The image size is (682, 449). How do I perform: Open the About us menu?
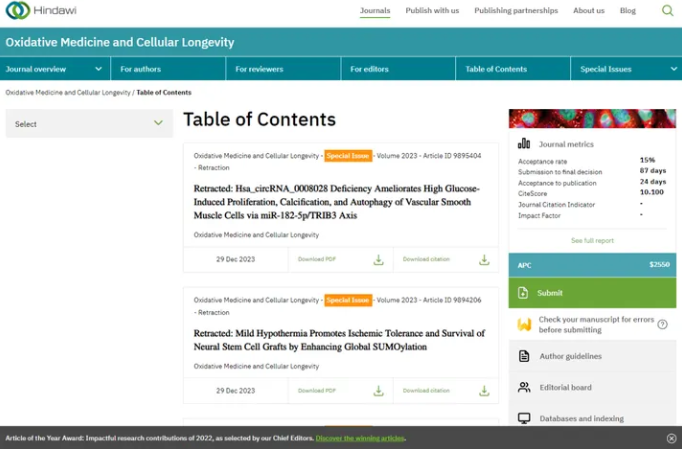pyautogui.click(x=588, y=10)
